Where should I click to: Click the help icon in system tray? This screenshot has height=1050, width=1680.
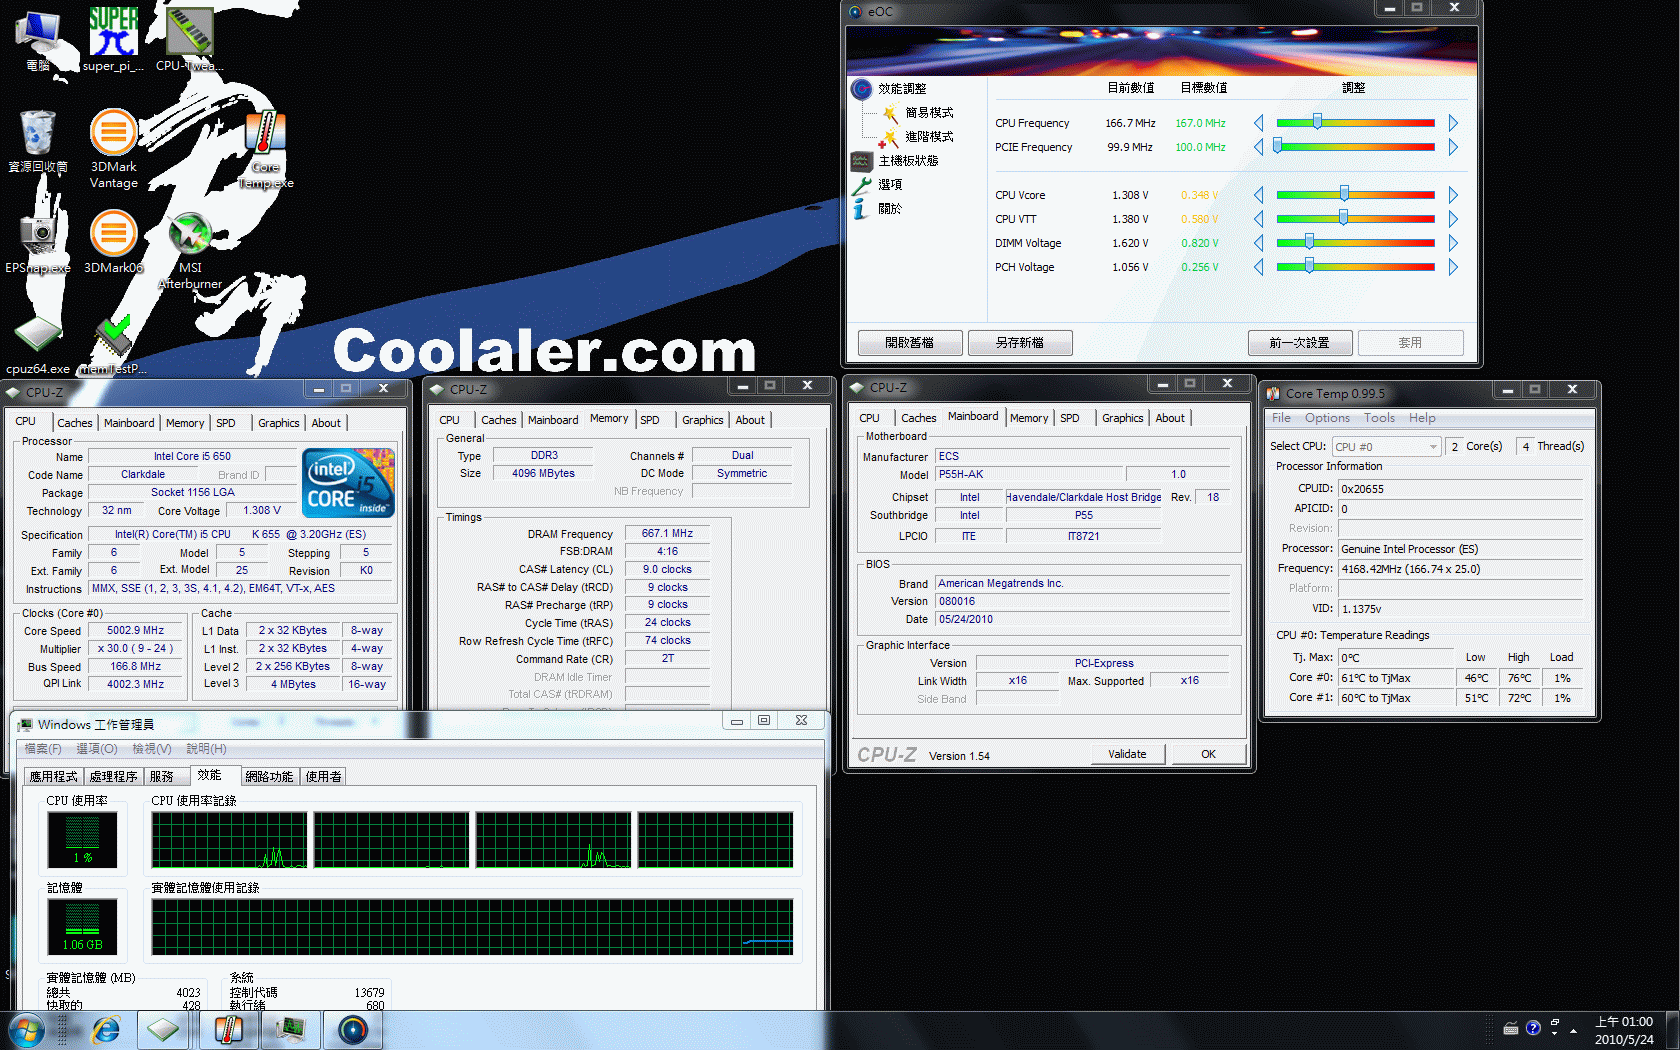coord(1533,1028)
